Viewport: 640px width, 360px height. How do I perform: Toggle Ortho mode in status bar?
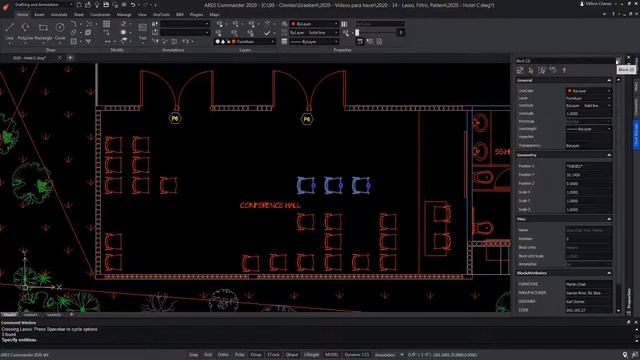pyautogui.click(x=223, y=355)
